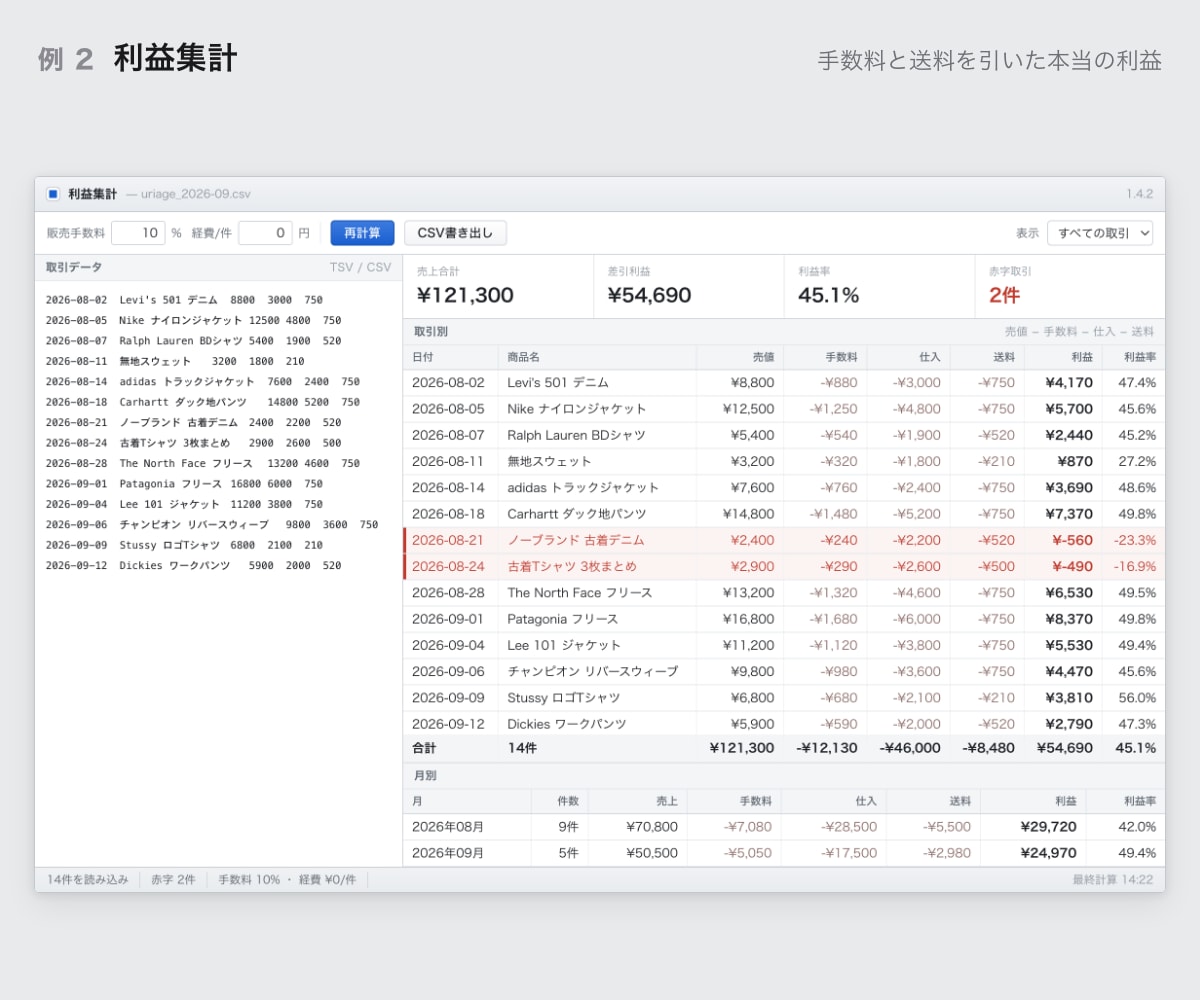The width and height of the screenshot is (1200, 1000).
Task: Click the Levi's 501 デニム 8800 raw data line
Action: [184, 300]
